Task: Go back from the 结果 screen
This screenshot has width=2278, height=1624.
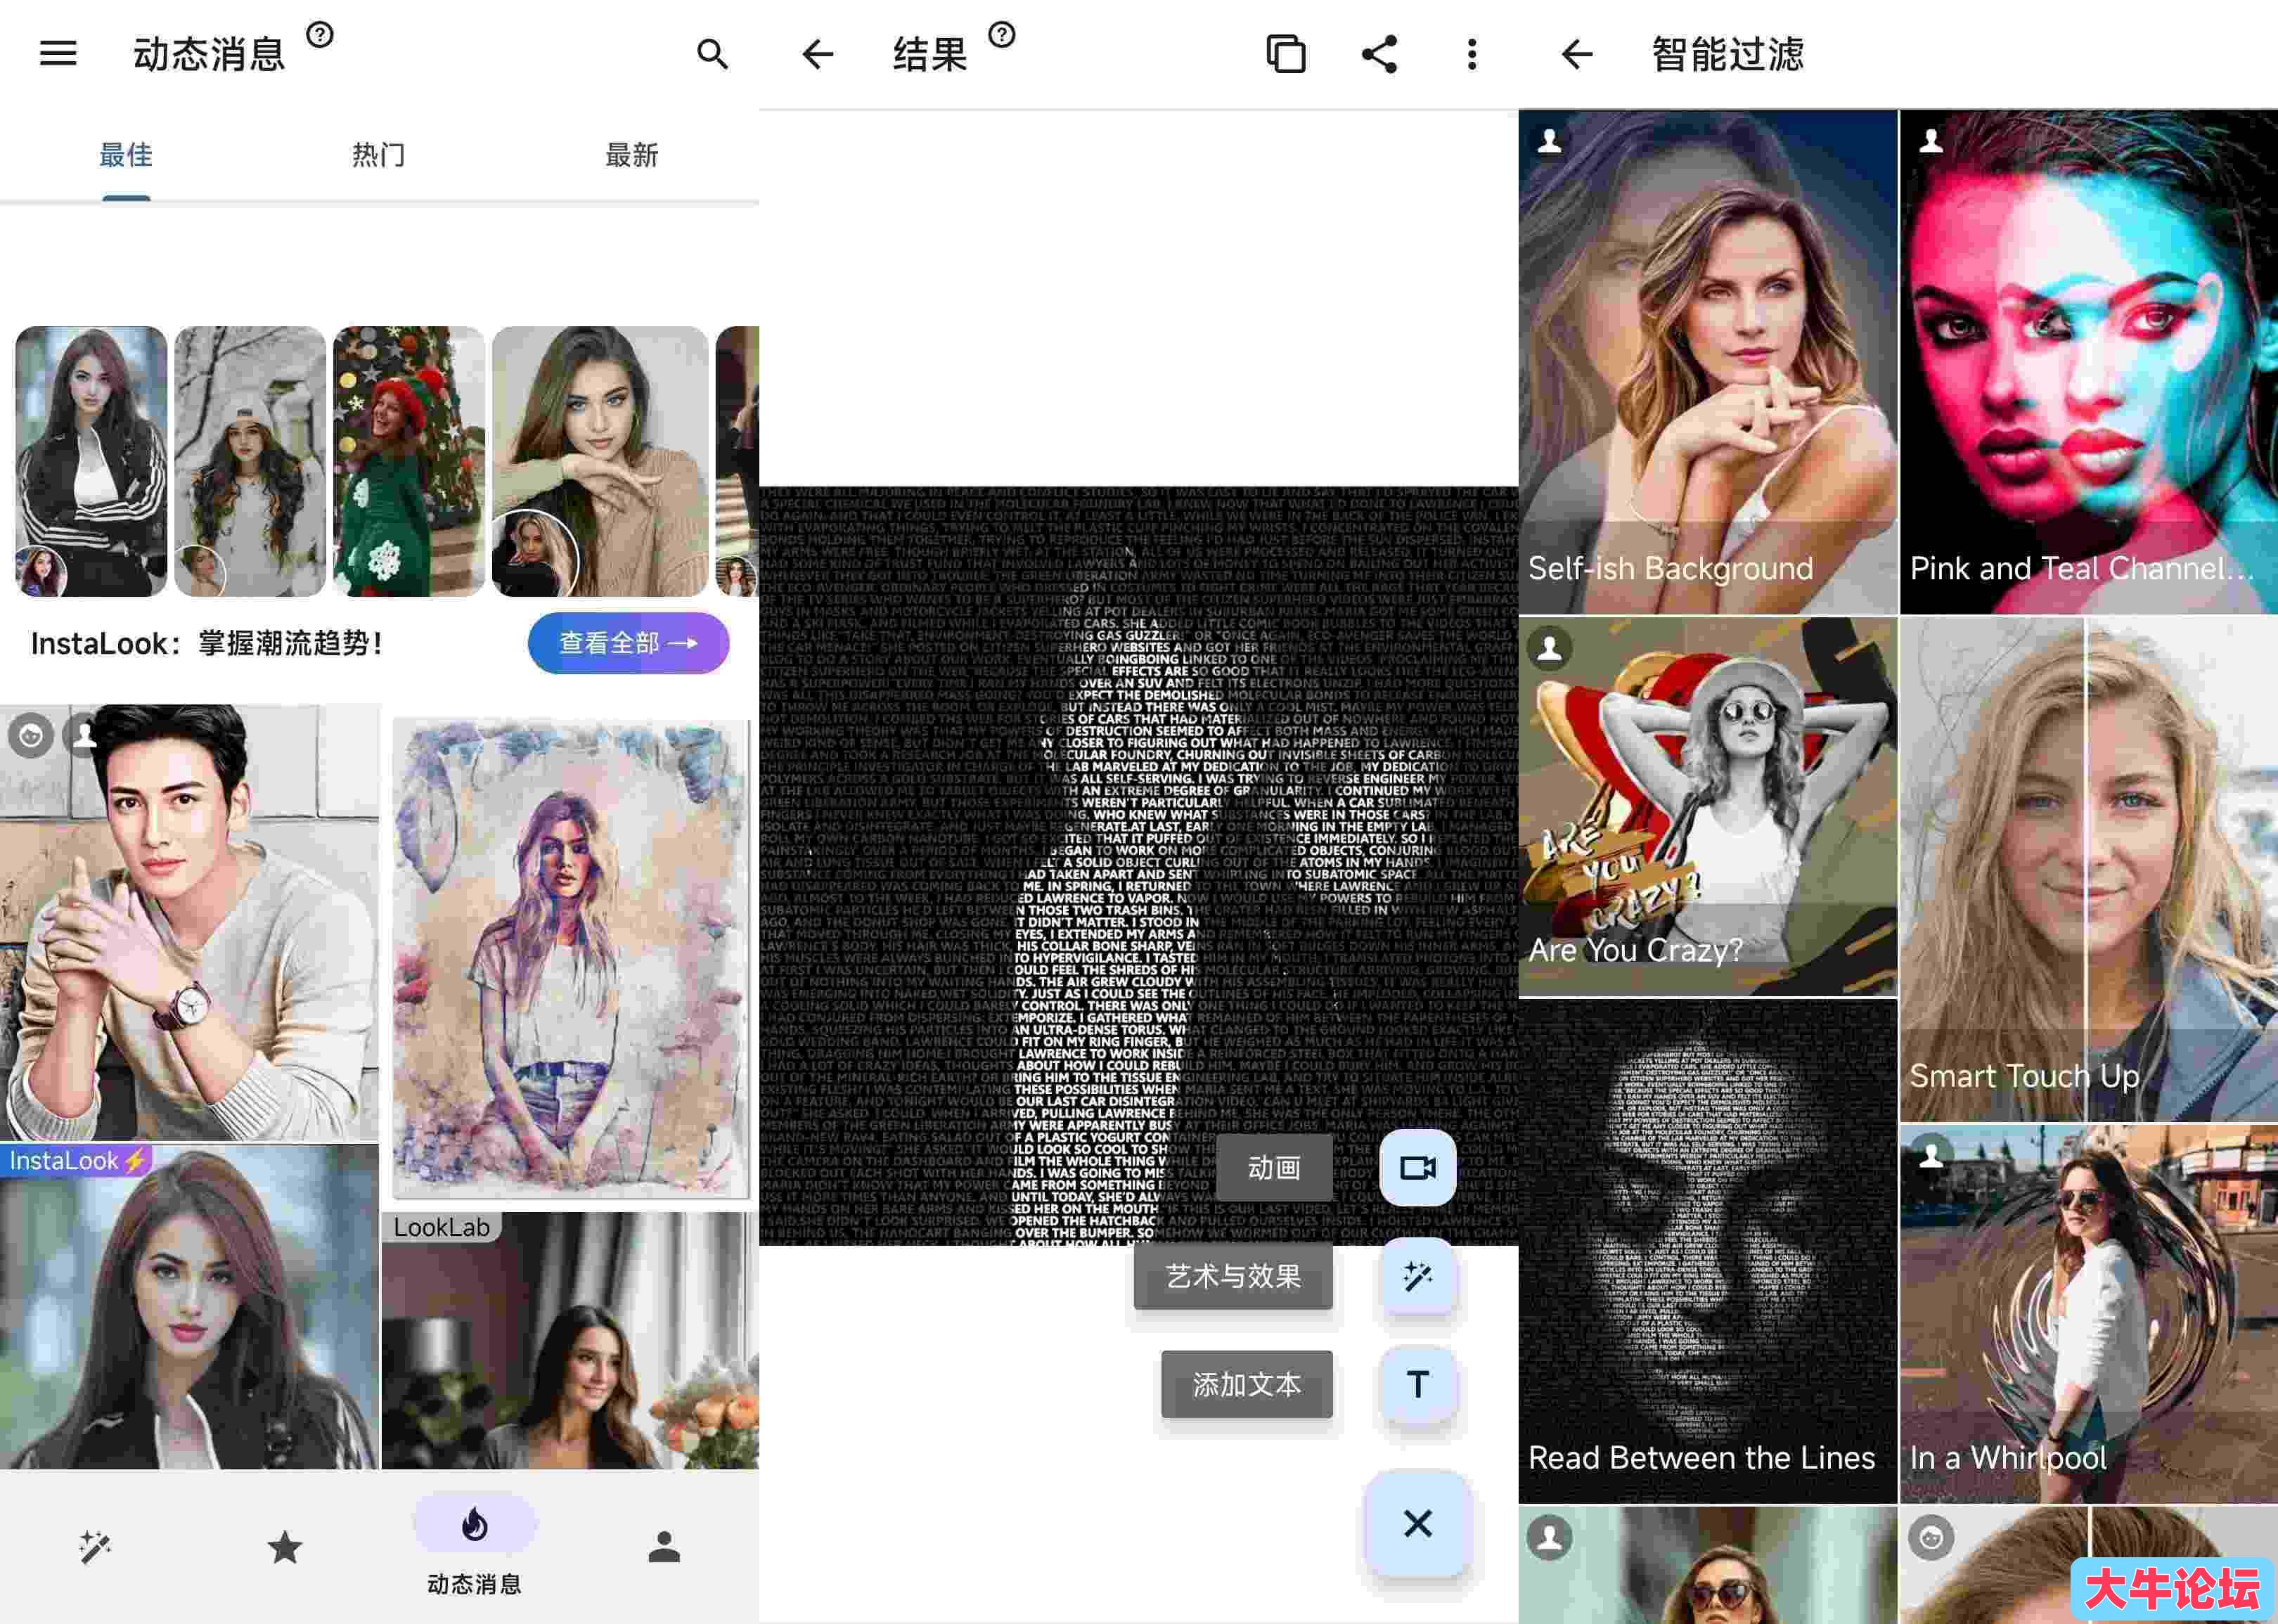Action: (817, 53)
